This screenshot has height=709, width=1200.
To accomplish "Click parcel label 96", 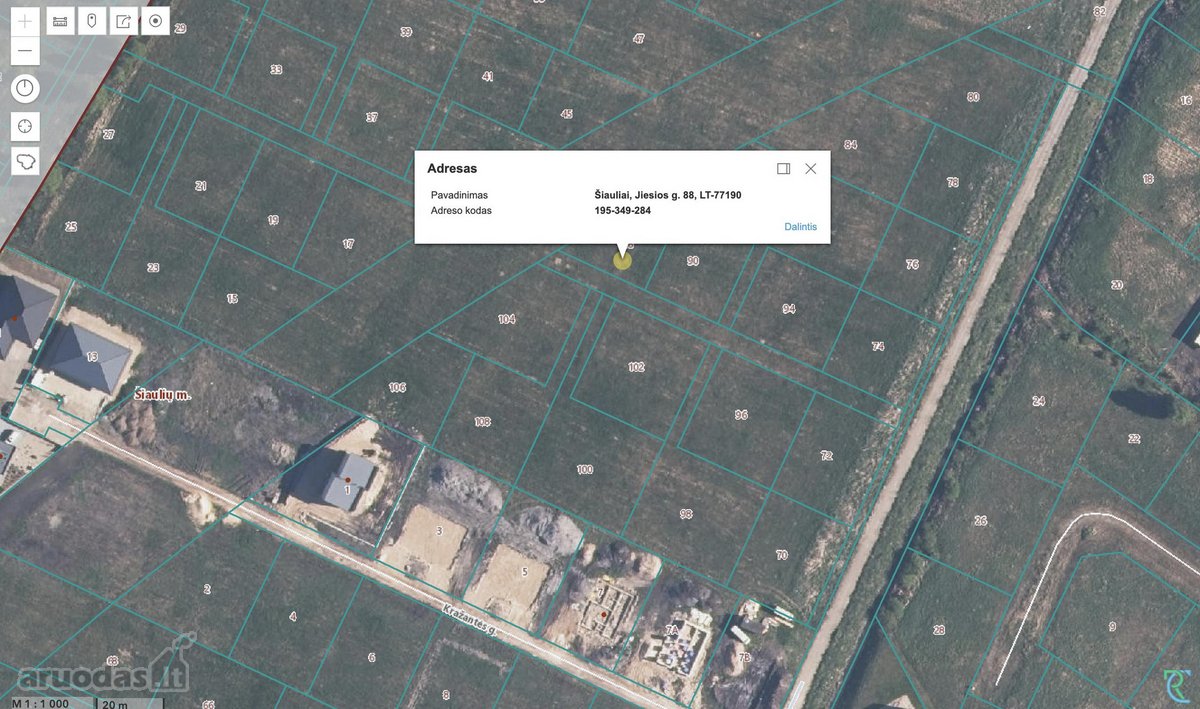I will (x=741, y=415).
